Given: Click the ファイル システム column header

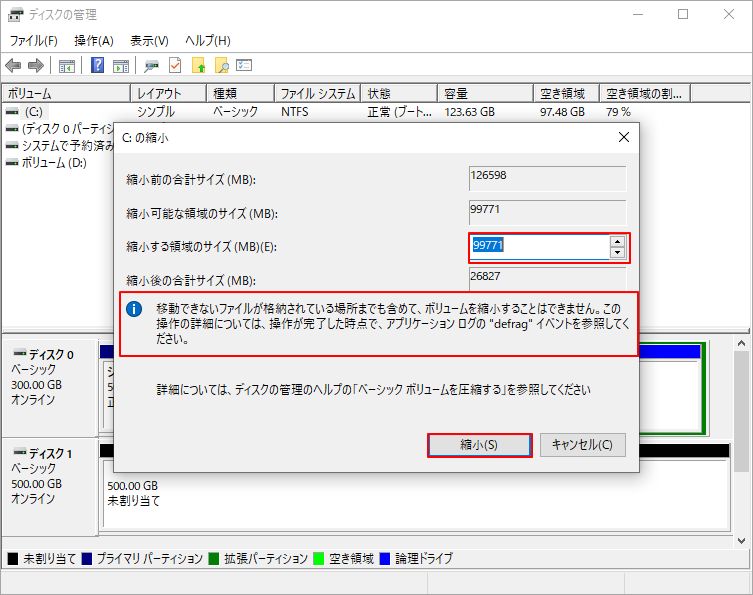Looking at the screenshot, I should (316, 93).
